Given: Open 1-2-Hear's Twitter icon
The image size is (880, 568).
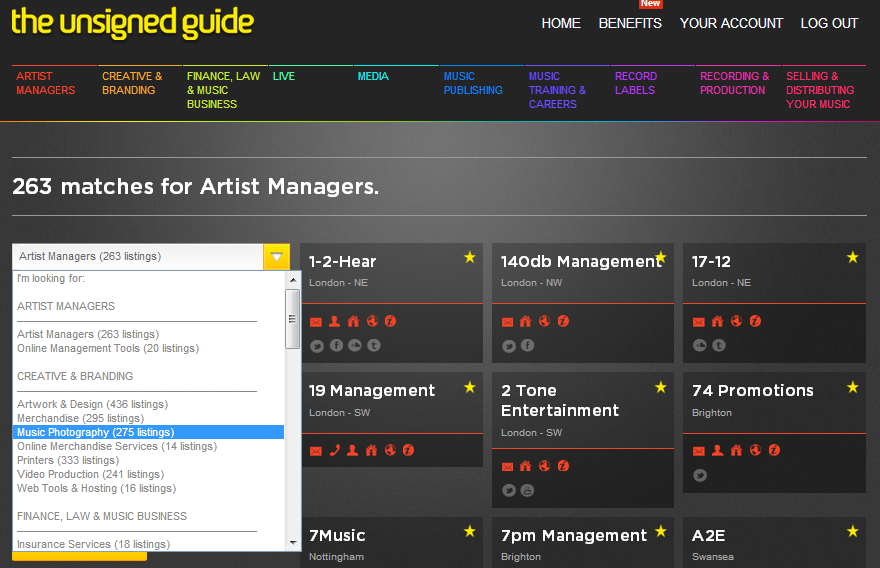Looking at the screenshot, I should [x=317, y=346].
